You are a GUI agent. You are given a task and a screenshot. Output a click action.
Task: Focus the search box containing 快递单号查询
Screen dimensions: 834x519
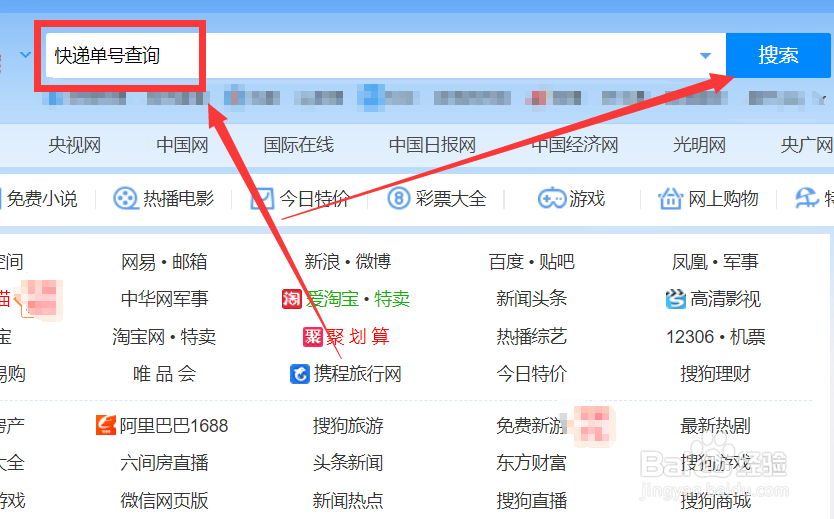385,55
